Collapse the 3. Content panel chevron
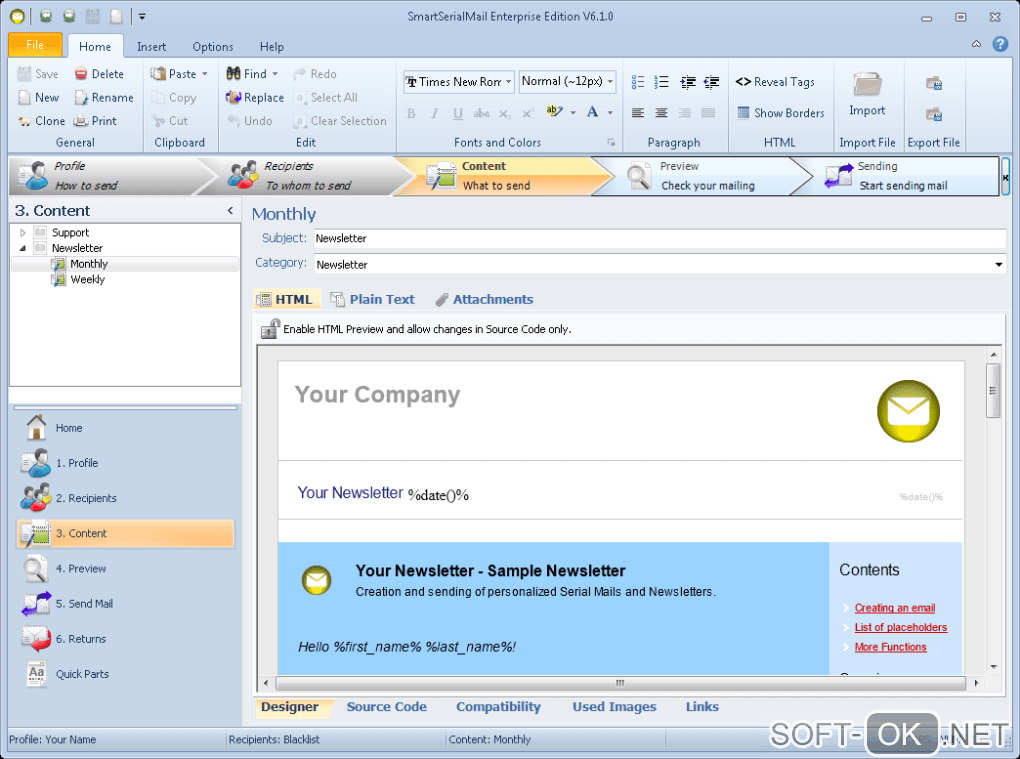The image size is (1020, 759). [x=230, y=210]
